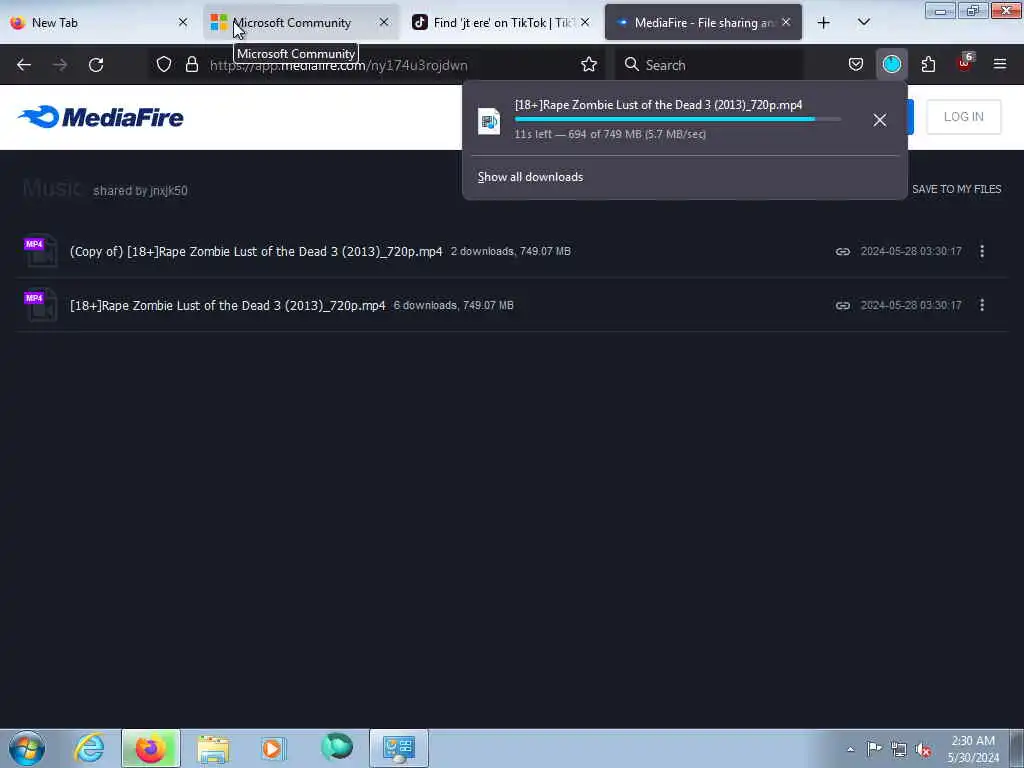Viewport: 1024px width, 768px height.
Task: Click the Firefox taskbar icon
Action: click(x=151, y=748)
